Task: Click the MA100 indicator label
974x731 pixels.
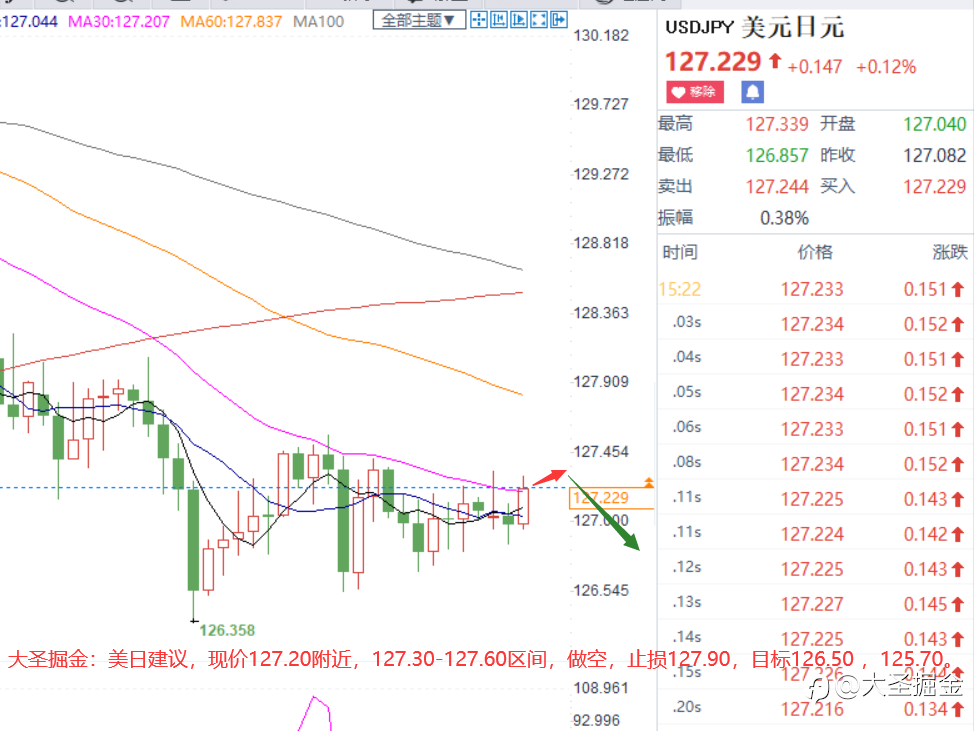Action: click(x=318, y=22)
